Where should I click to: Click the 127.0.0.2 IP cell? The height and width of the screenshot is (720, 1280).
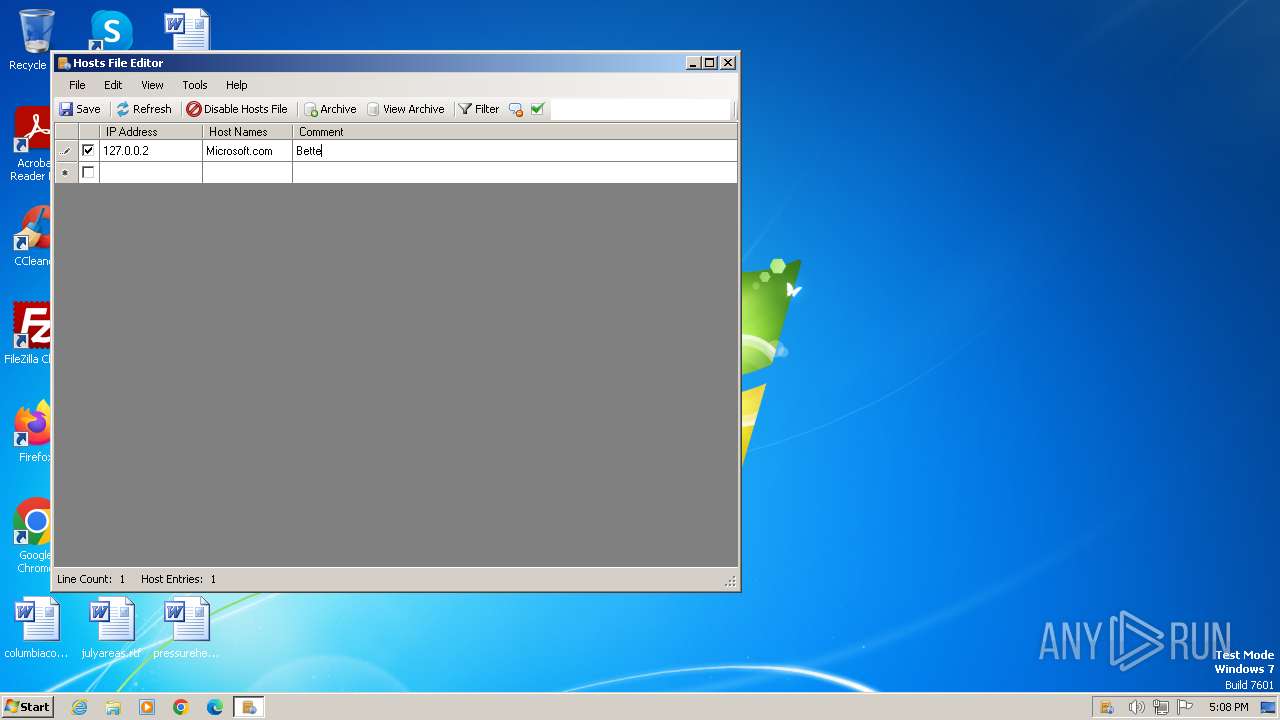(x=151, y=151)
